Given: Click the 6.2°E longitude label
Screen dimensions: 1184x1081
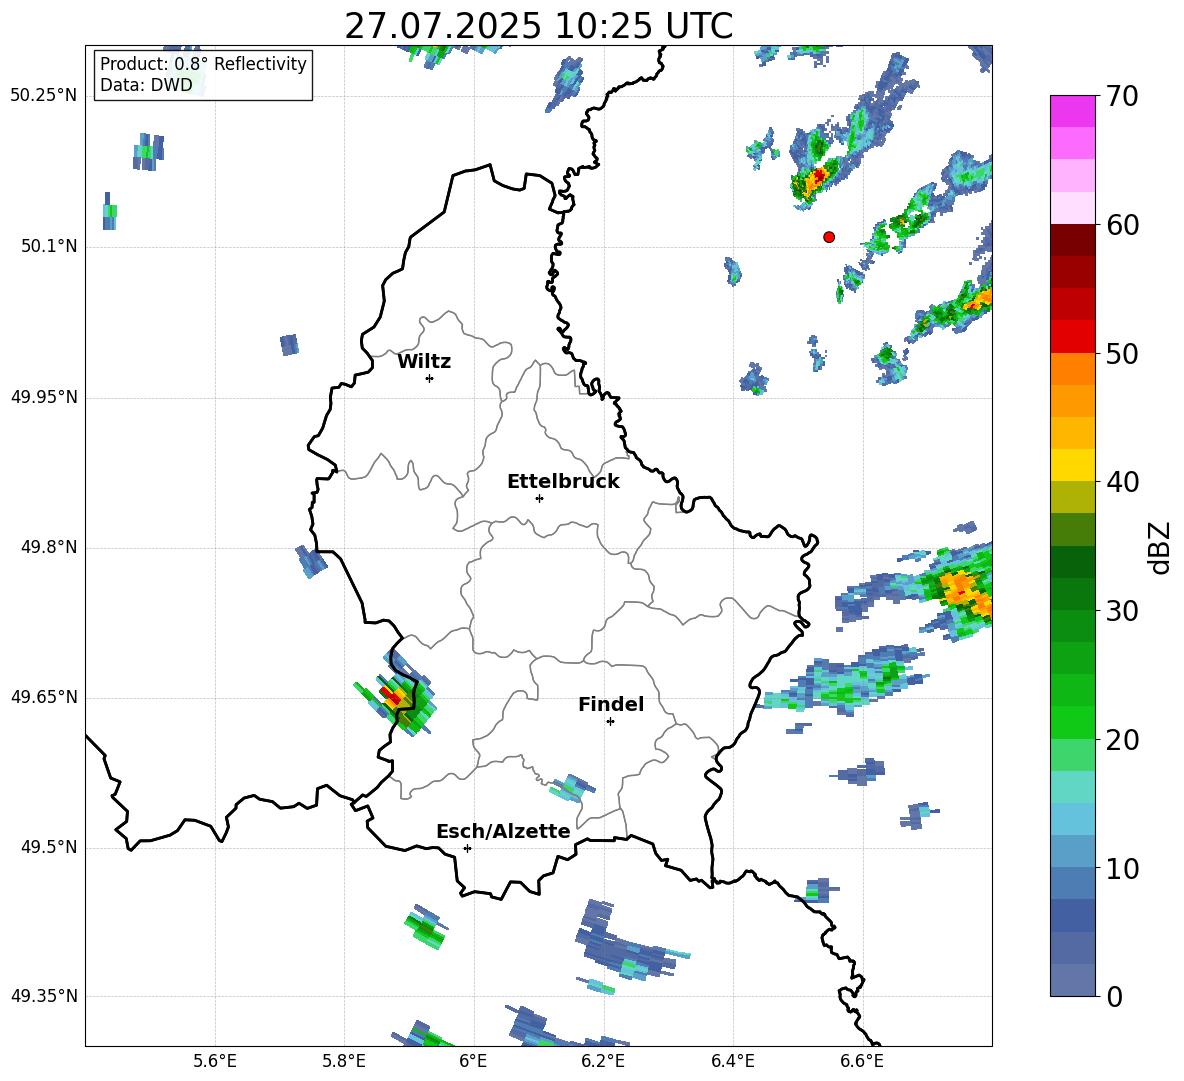Looking at the screenshot, I should coord(603,1061).
